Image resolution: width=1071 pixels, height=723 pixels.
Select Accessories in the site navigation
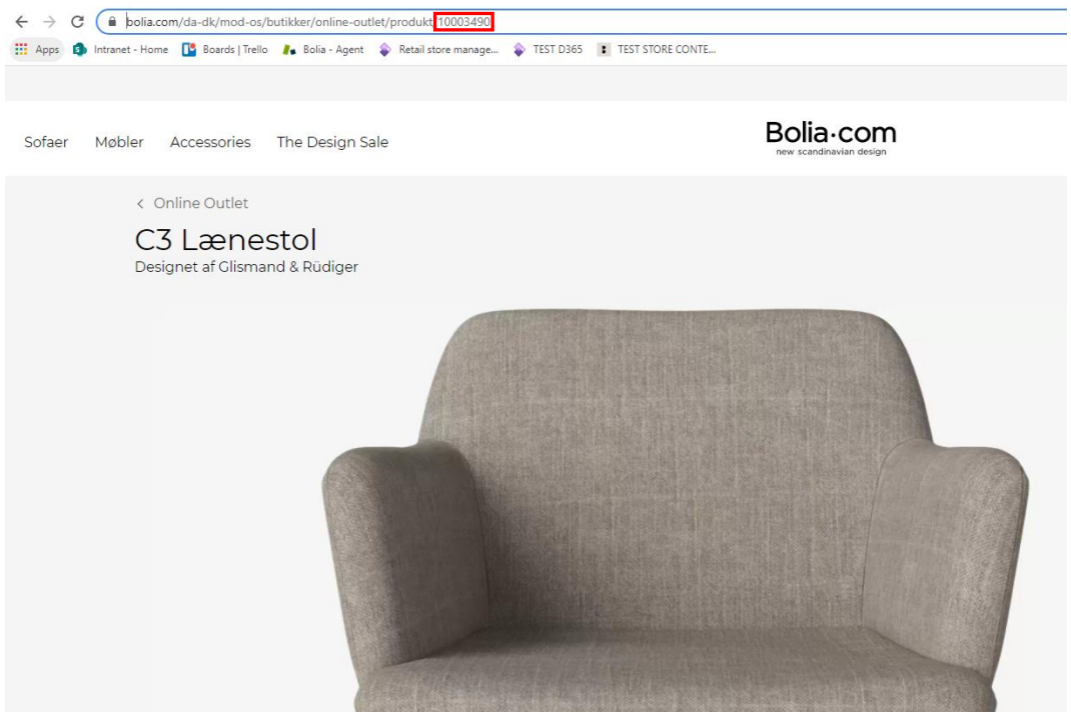(210, 142)
